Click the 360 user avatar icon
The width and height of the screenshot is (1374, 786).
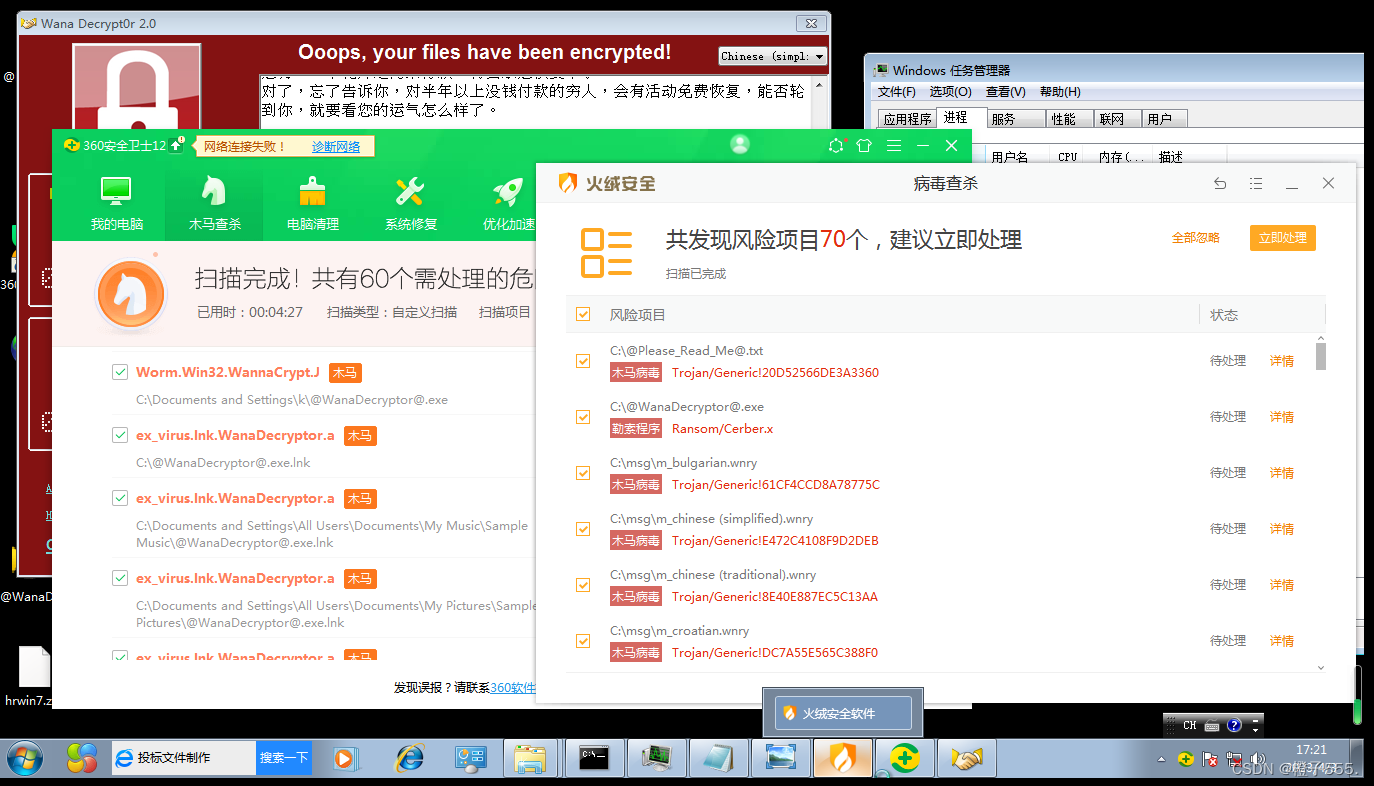(740, 145)
